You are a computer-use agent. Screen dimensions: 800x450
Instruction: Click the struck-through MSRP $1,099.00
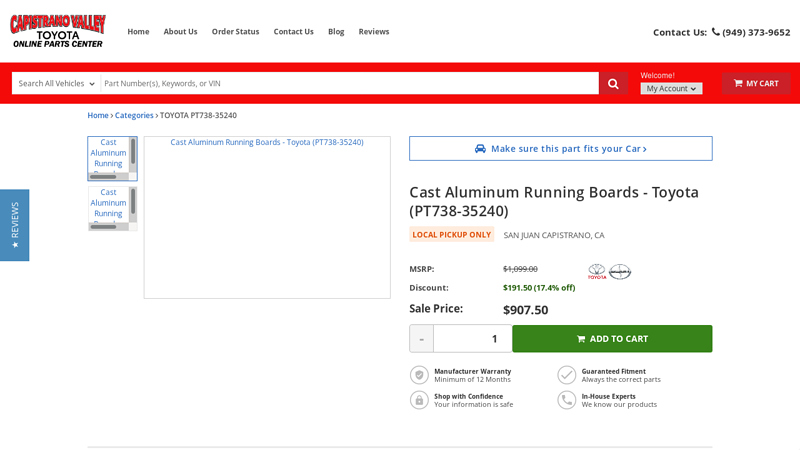pyautogui.click(x=520, y=269)
